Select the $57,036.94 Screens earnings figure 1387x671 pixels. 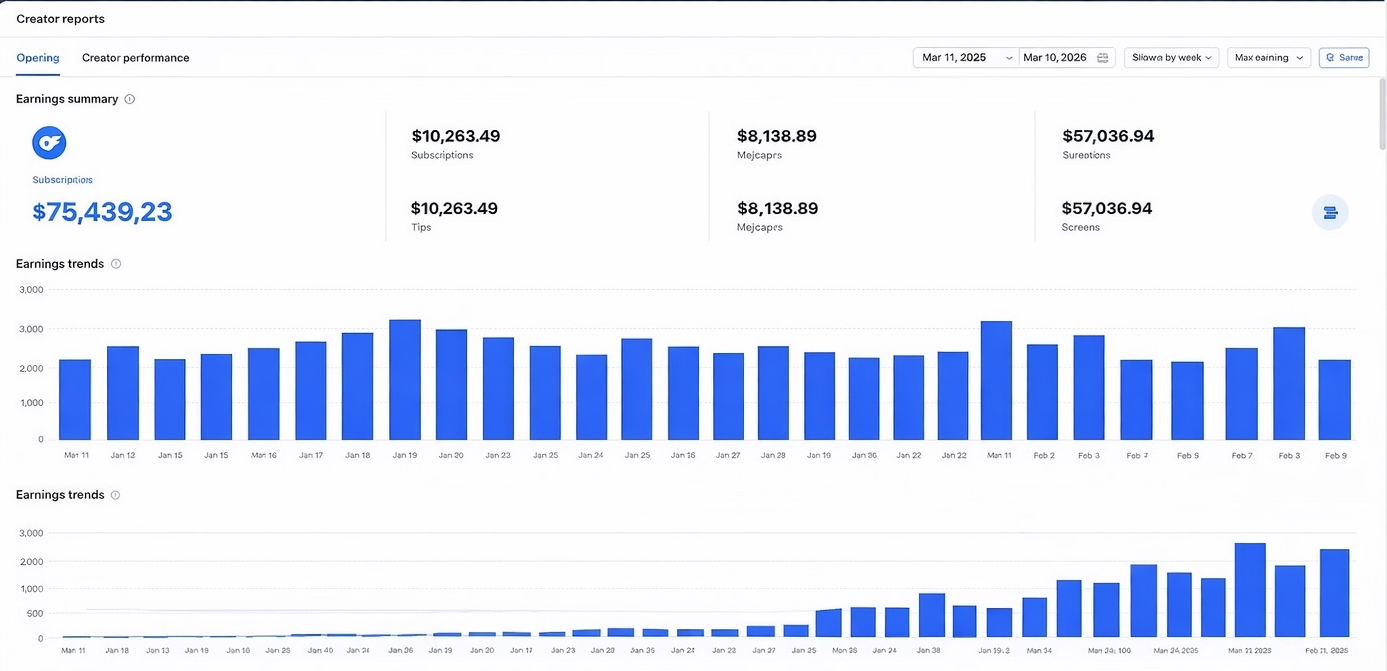[x=1107, y=209]
